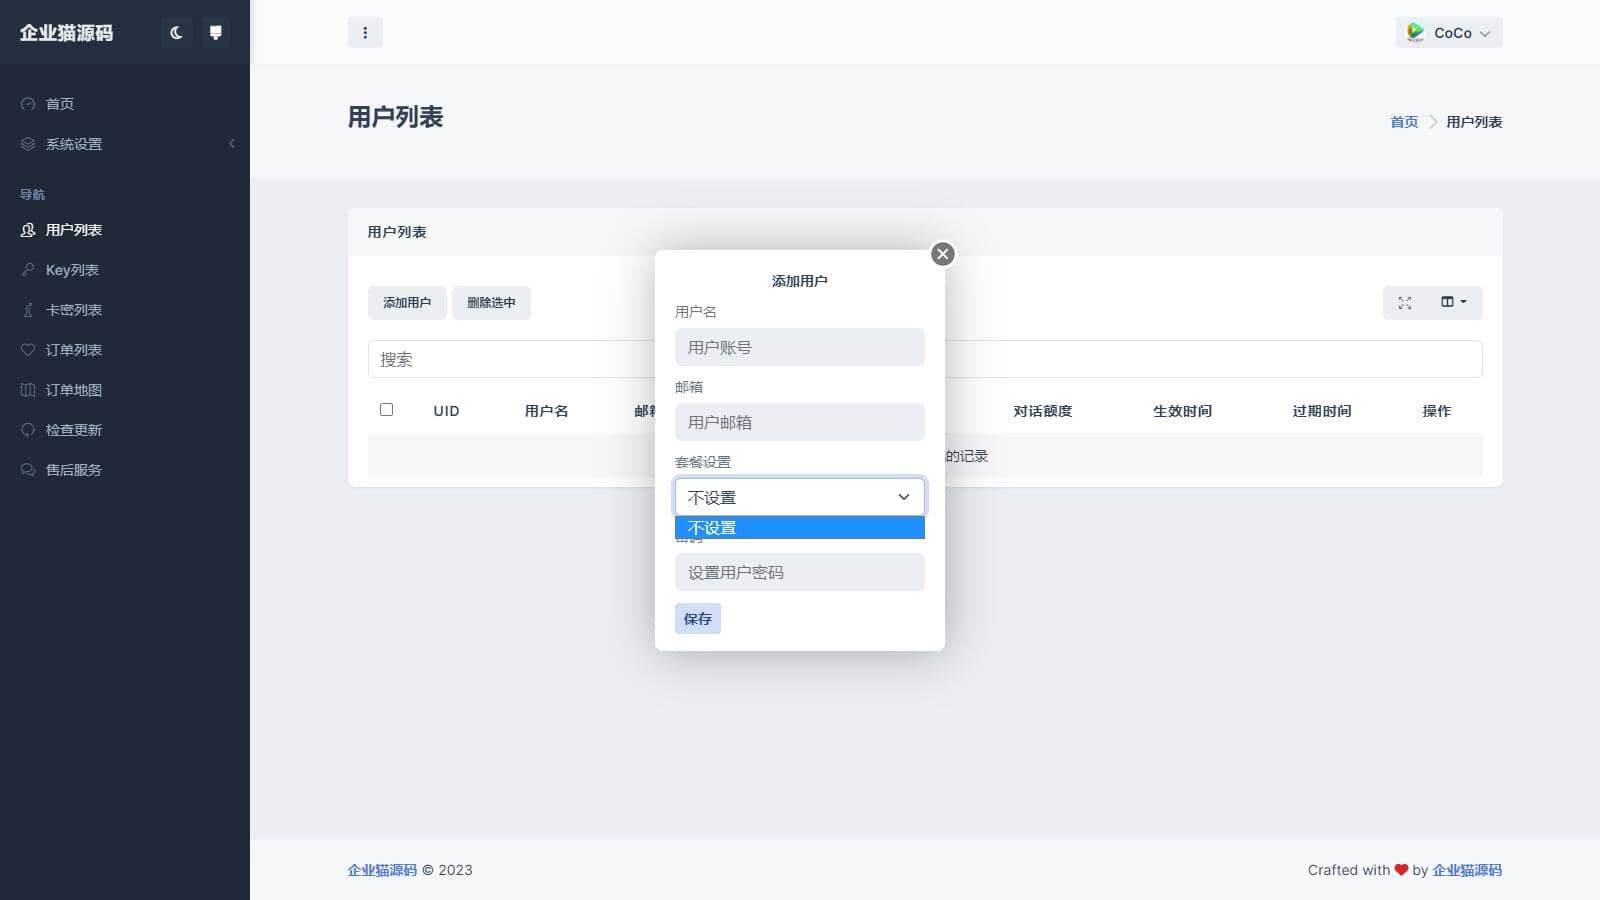Click 检查更新 in the sidebar
Screen dimensions: 1600x900
coord(74,430)
